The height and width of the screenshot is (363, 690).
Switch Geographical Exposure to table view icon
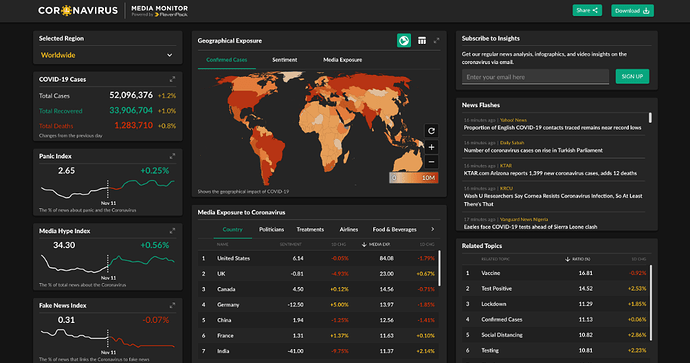(422, 40)
